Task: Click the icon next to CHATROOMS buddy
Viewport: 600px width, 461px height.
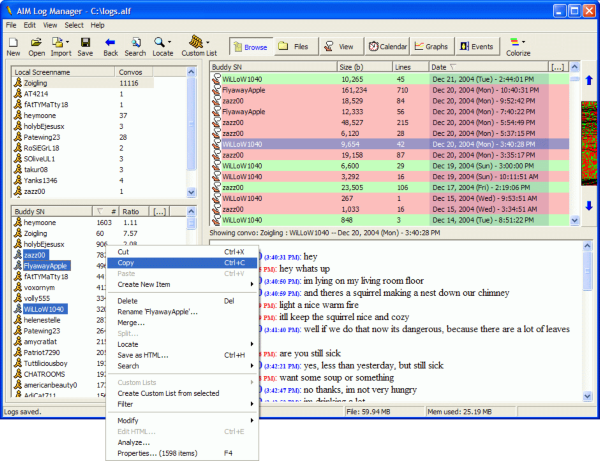Action: 18,374
